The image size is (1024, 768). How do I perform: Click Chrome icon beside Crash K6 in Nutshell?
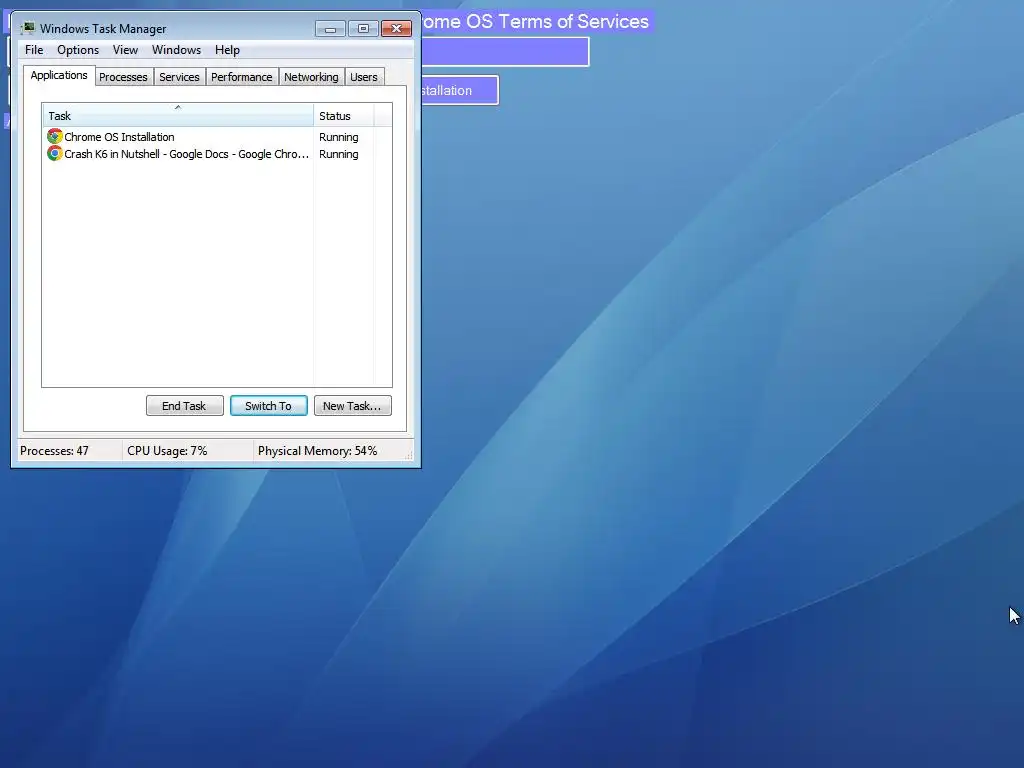[55, 153]
